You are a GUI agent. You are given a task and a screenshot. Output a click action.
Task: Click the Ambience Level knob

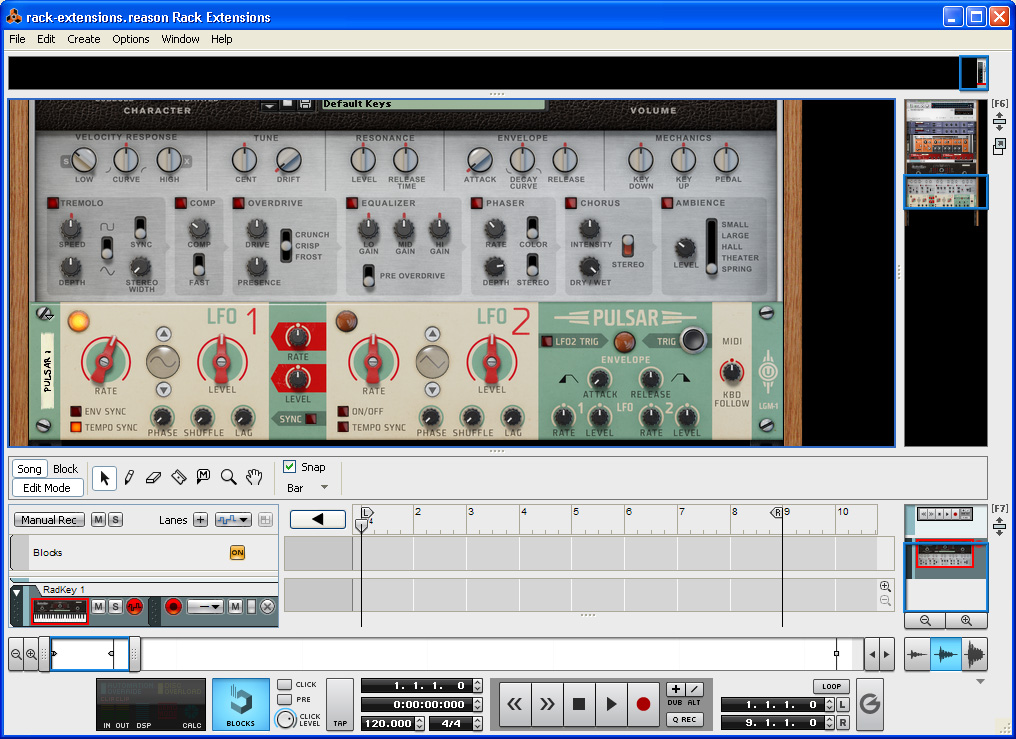click(685, 247)
